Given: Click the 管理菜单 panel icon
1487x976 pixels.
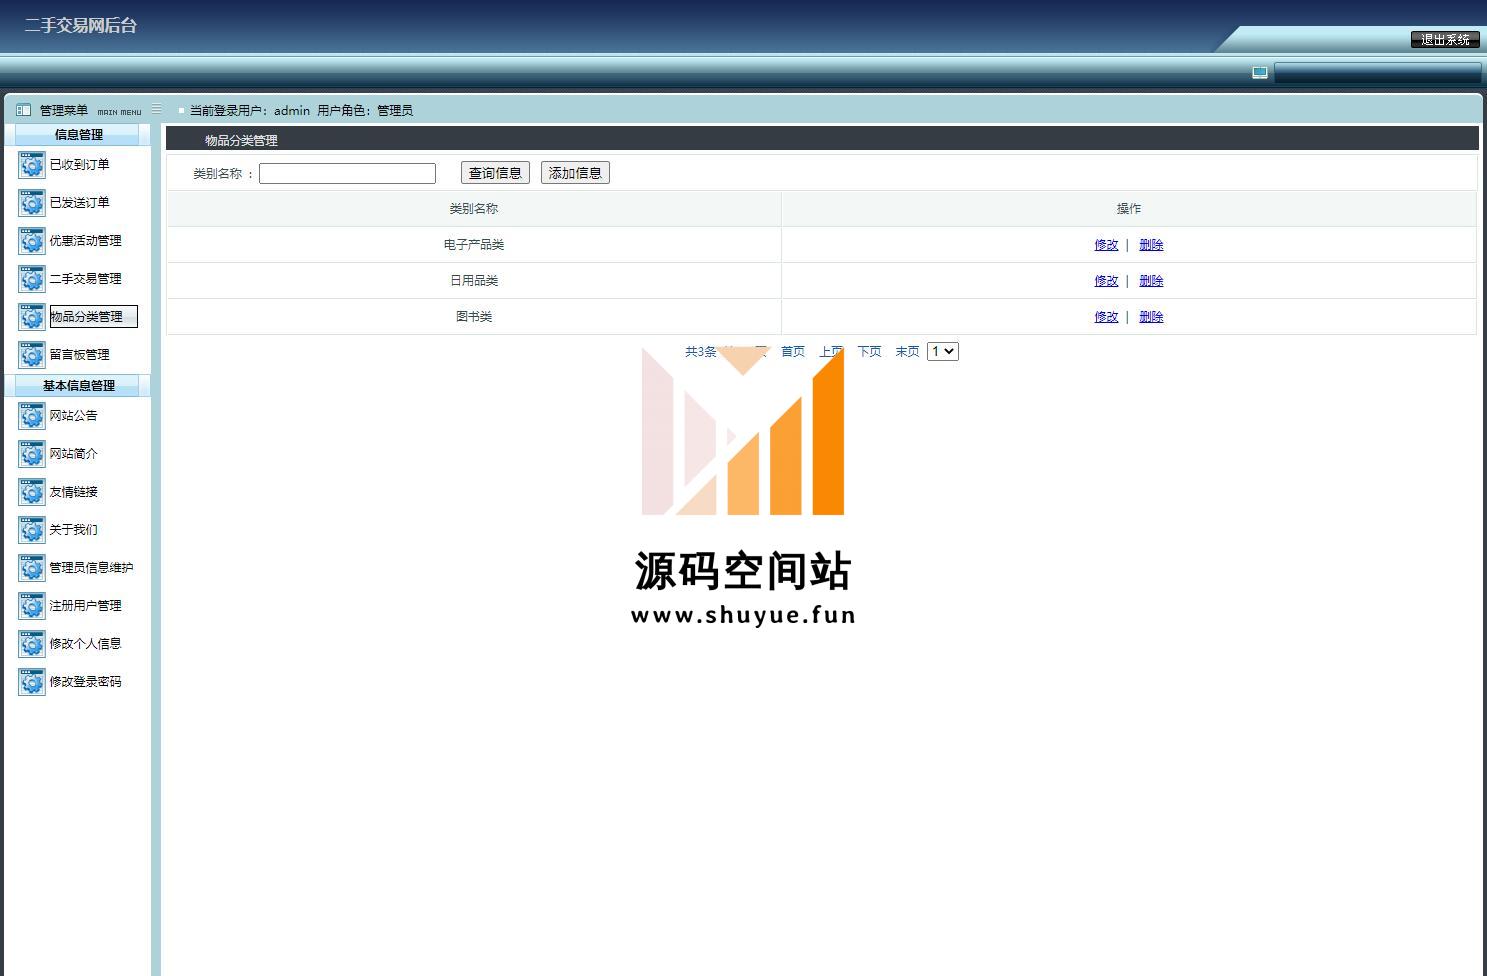Looking at the screenshot, I should (24, 110).
